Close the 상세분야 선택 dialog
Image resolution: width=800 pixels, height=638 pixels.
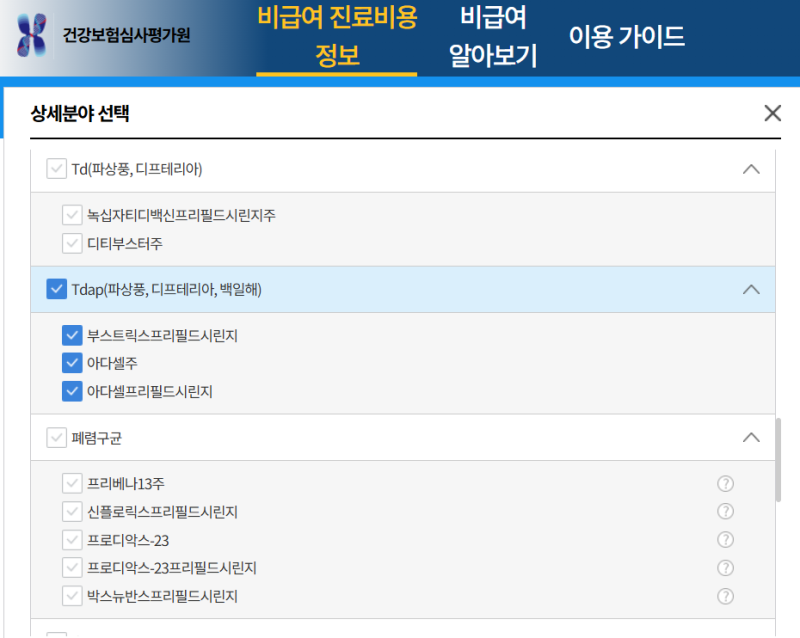[x=772, y=113]
